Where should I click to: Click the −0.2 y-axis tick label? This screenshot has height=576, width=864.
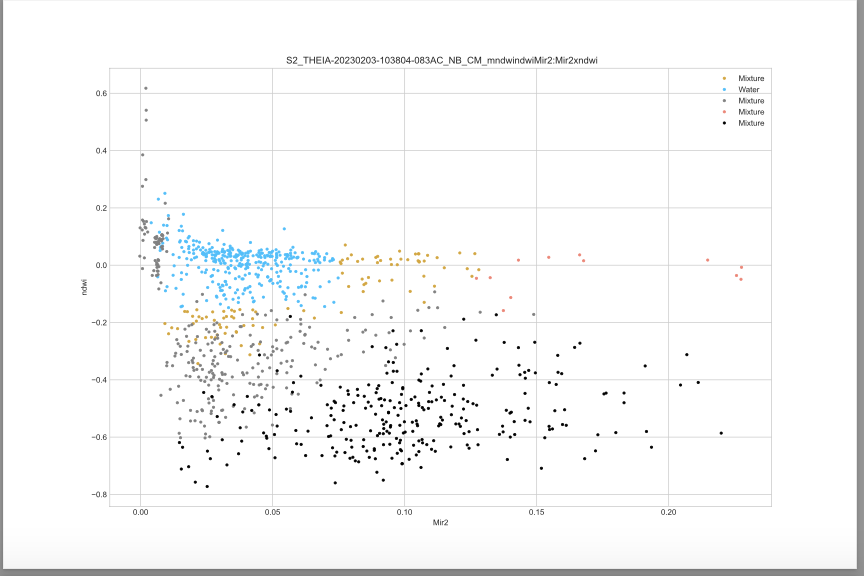tap(99, 323)
